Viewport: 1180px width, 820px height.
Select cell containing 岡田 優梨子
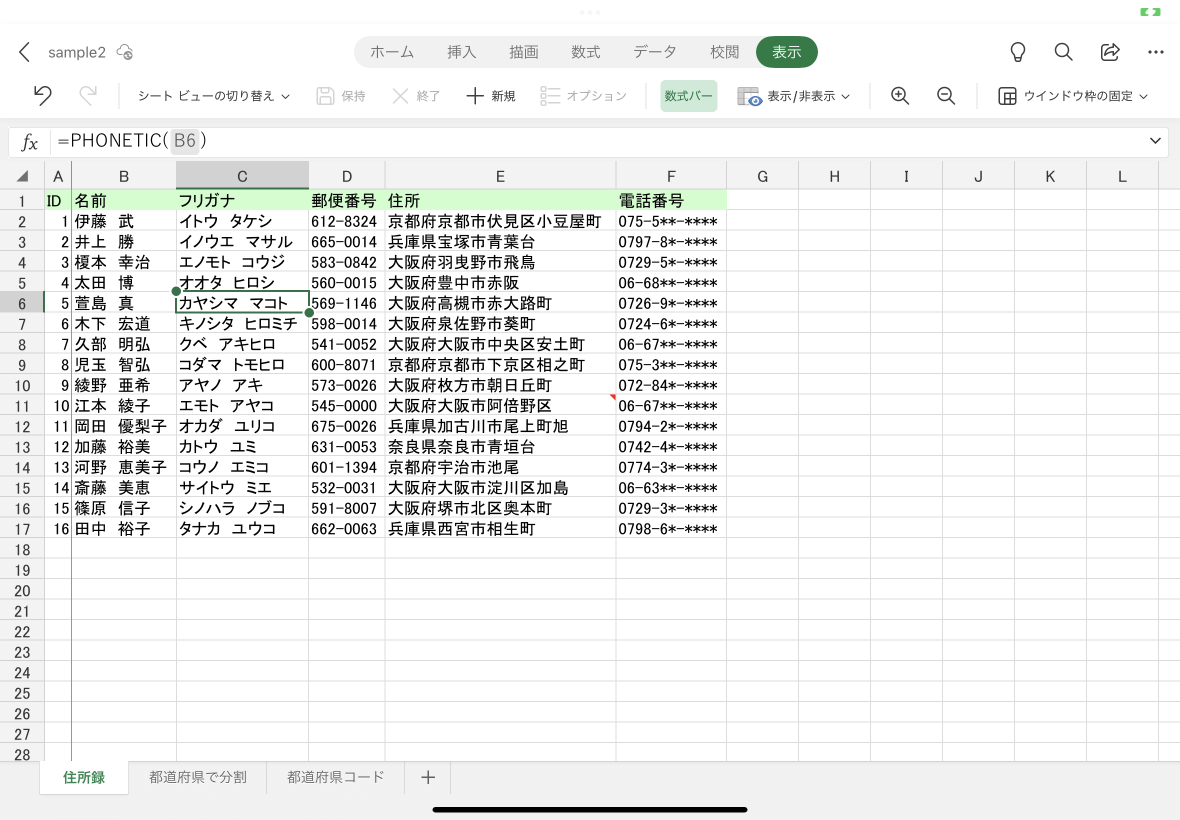click(124, 427)
